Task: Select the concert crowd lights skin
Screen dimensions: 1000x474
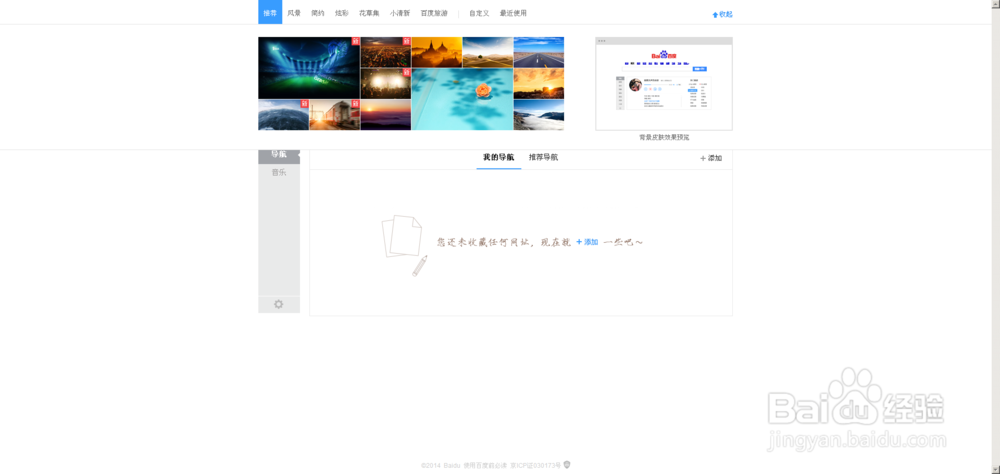Action: [x=385, y=84]
